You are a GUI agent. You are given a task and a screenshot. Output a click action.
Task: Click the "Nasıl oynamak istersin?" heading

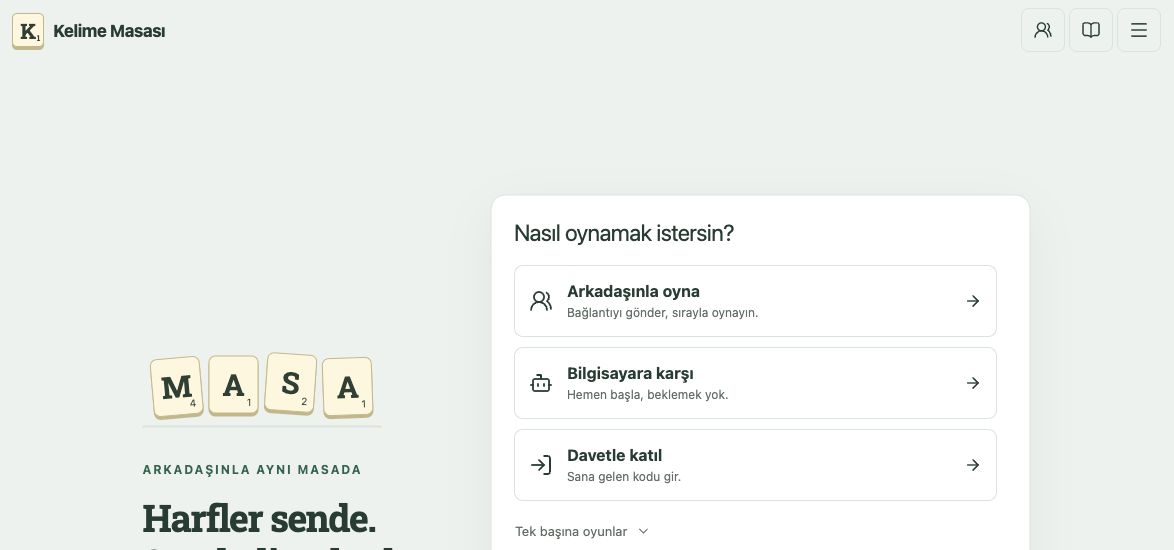tap(624, 233)
